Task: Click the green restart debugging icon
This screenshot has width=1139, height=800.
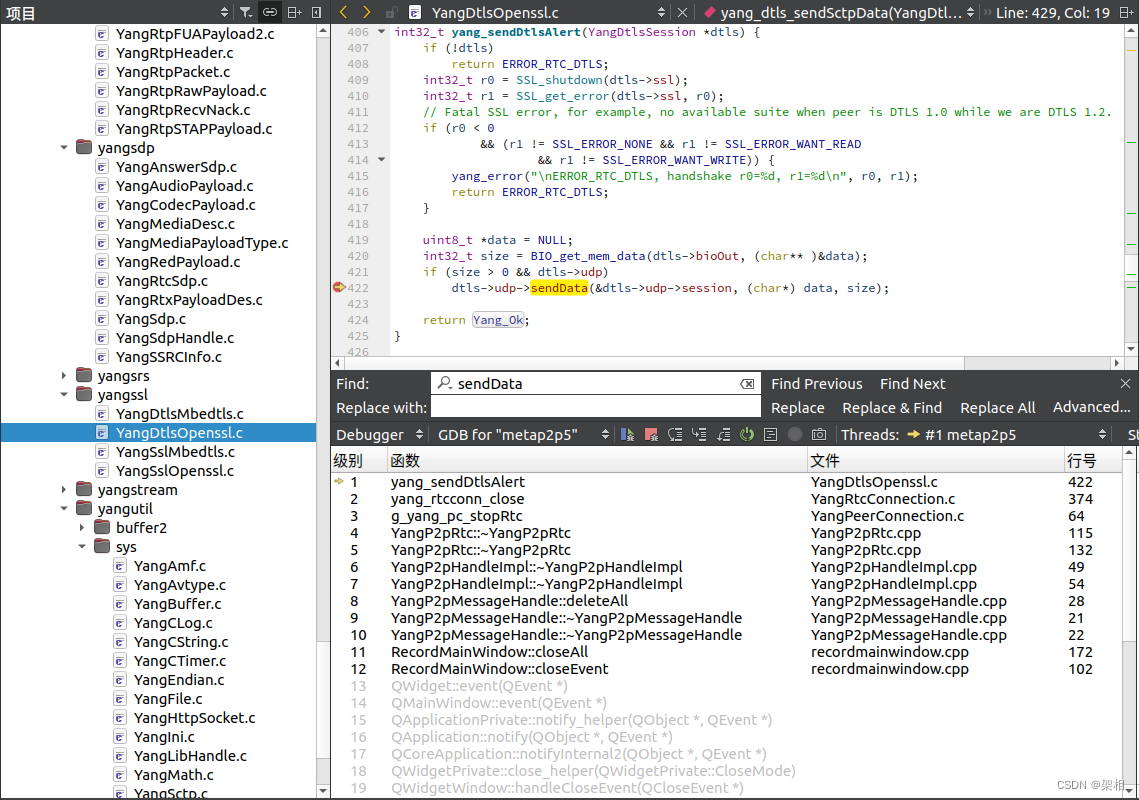Action: [748, 434]
